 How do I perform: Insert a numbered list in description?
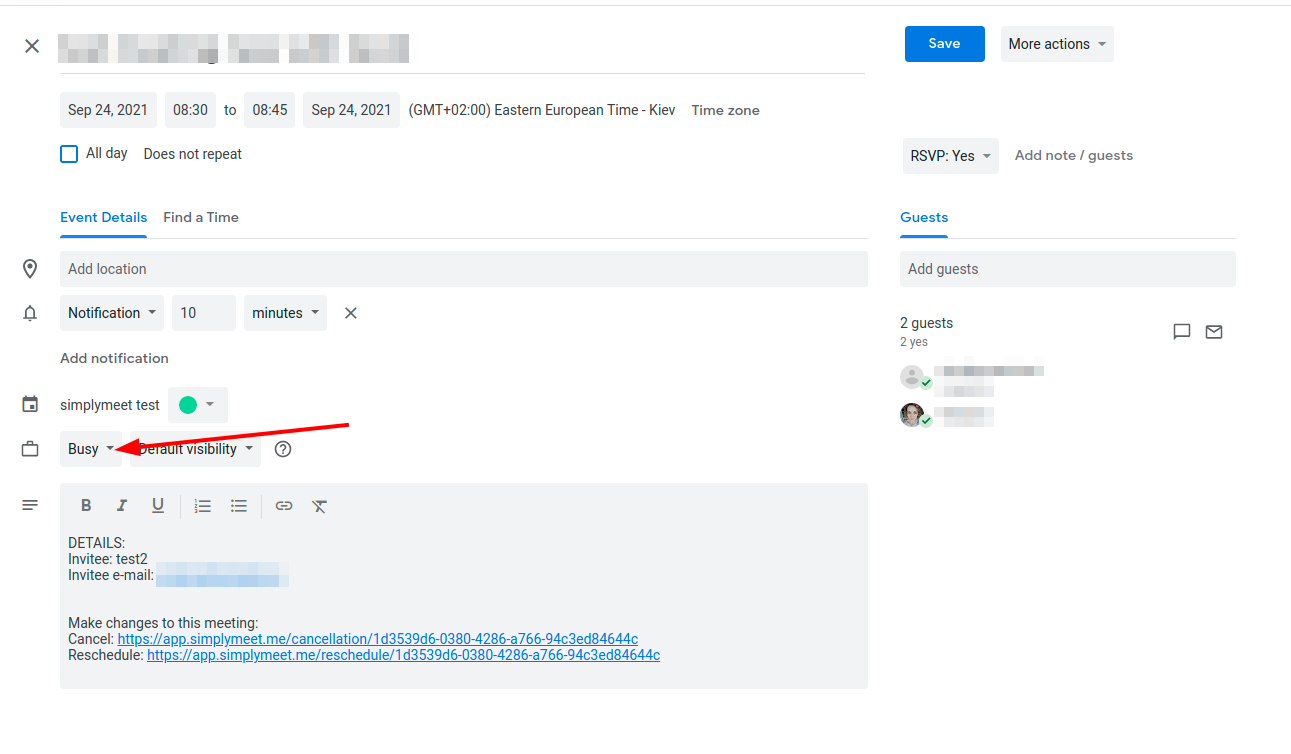tap(203, 506)
